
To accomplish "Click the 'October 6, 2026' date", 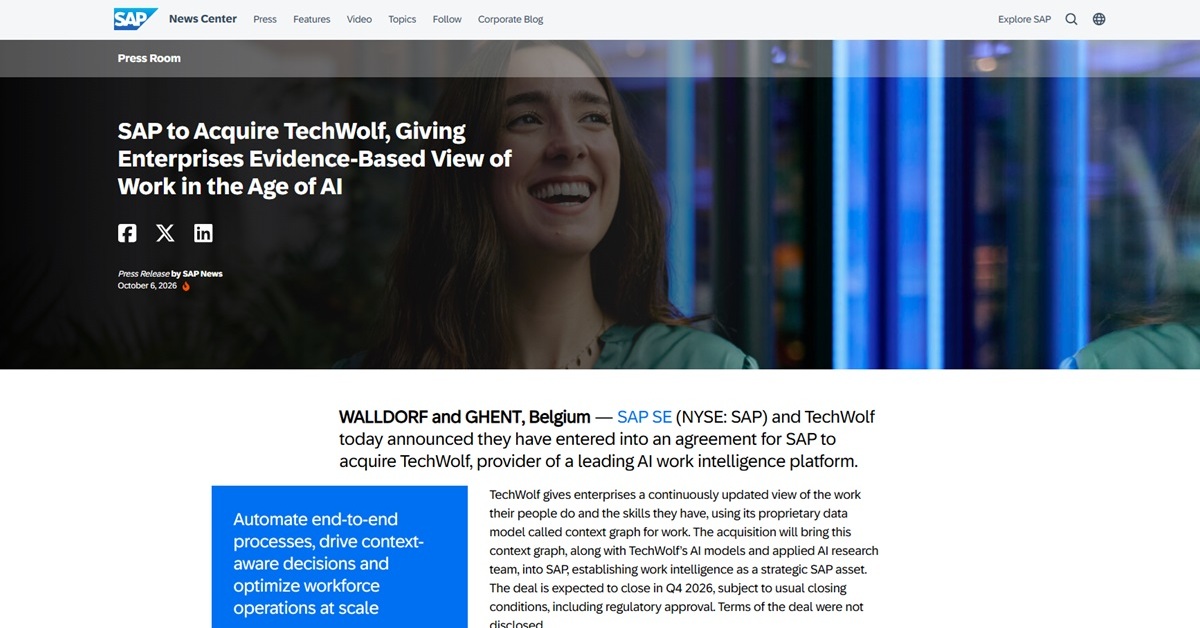I will (147, 286).
